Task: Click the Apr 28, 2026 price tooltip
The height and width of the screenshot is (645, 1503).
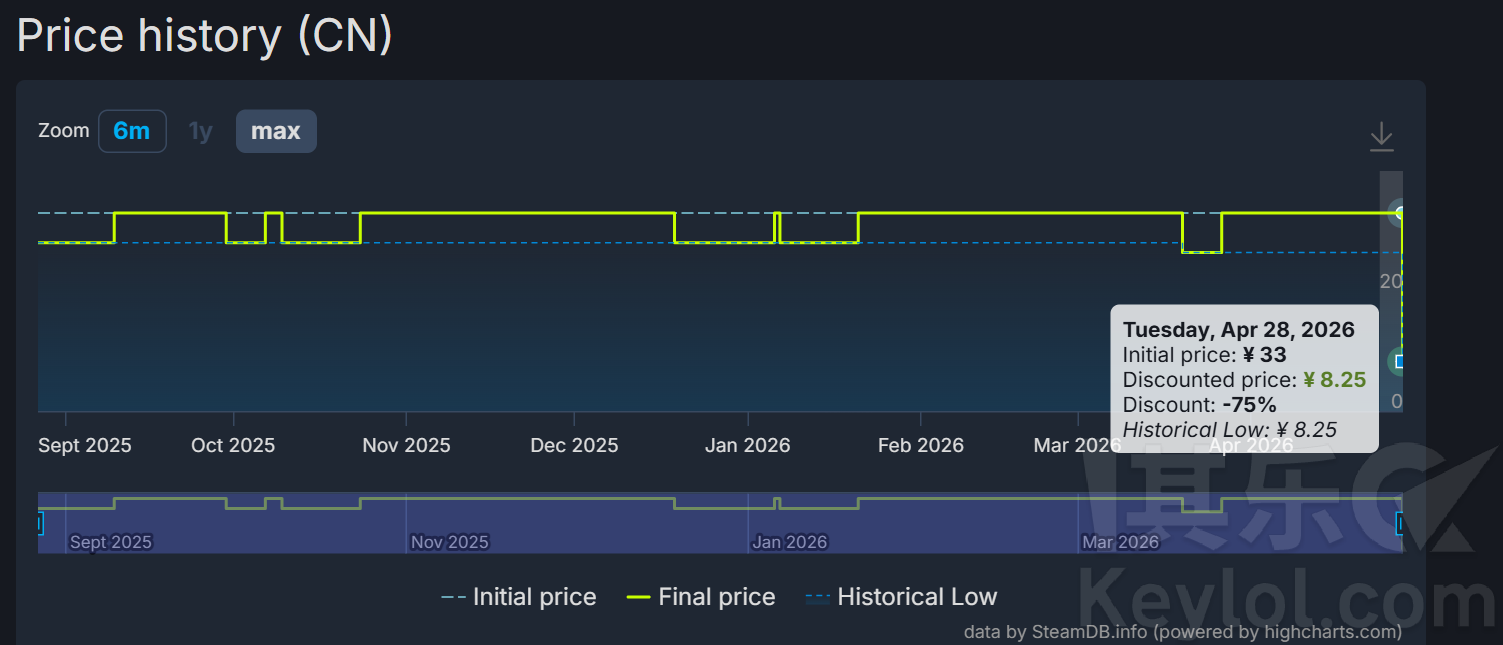Action: (x=1244, y=379)
